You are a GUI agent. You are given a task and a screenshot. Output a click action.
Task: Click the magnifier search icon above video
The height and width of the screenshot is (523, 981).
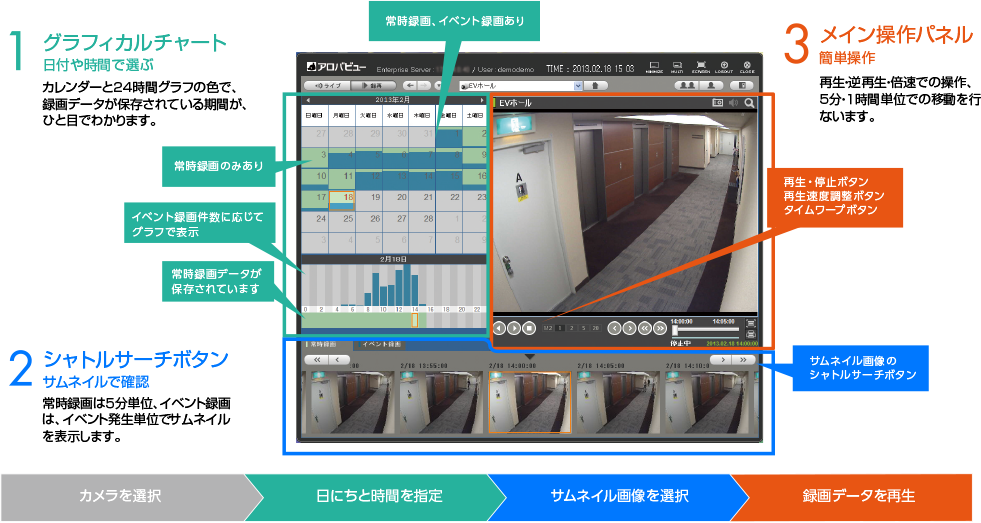[x=750, y=102]
